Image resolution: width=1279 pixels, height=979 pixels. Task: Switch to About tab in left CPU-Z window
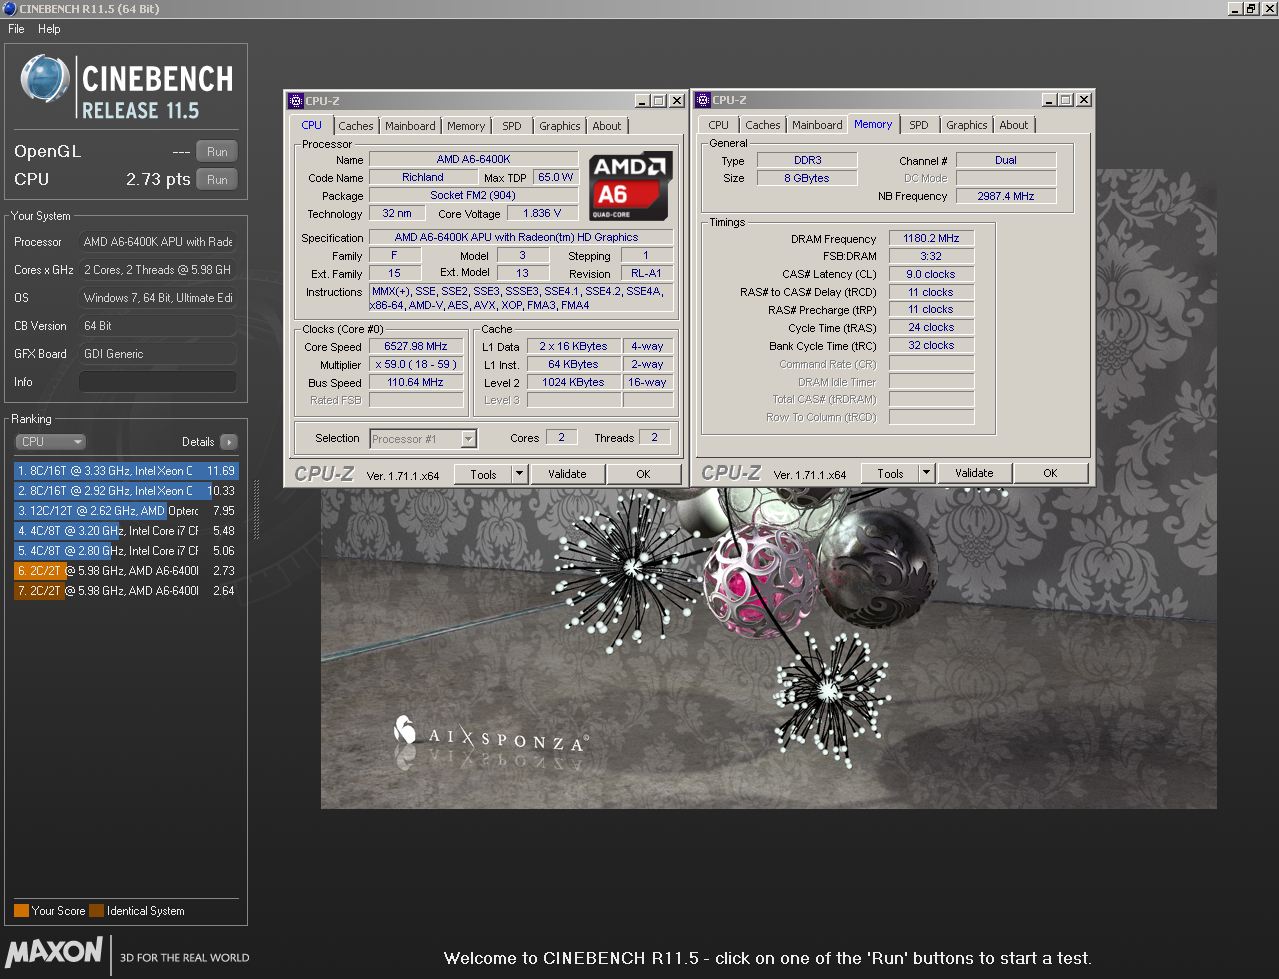[x=607, y=126]
